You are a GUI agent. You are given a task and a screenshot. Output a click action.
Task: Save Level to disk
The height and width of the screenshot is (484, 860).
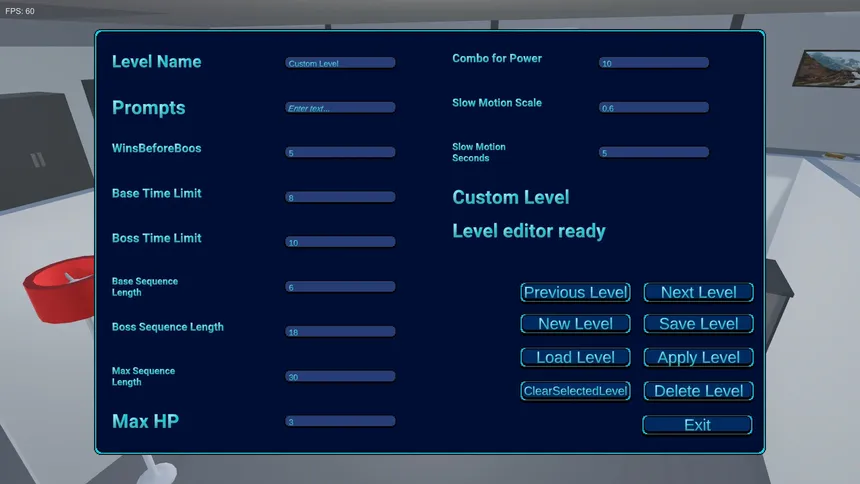[698, 324]
